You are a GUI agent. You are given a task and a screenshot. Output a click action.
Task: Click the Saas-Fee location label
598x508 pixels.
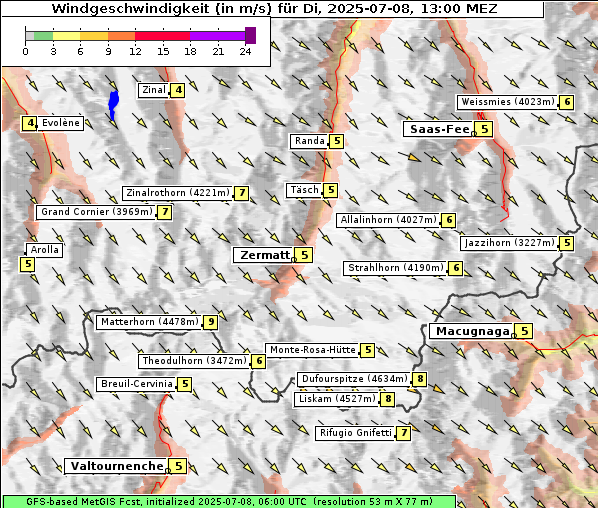(x=439, y=129)
